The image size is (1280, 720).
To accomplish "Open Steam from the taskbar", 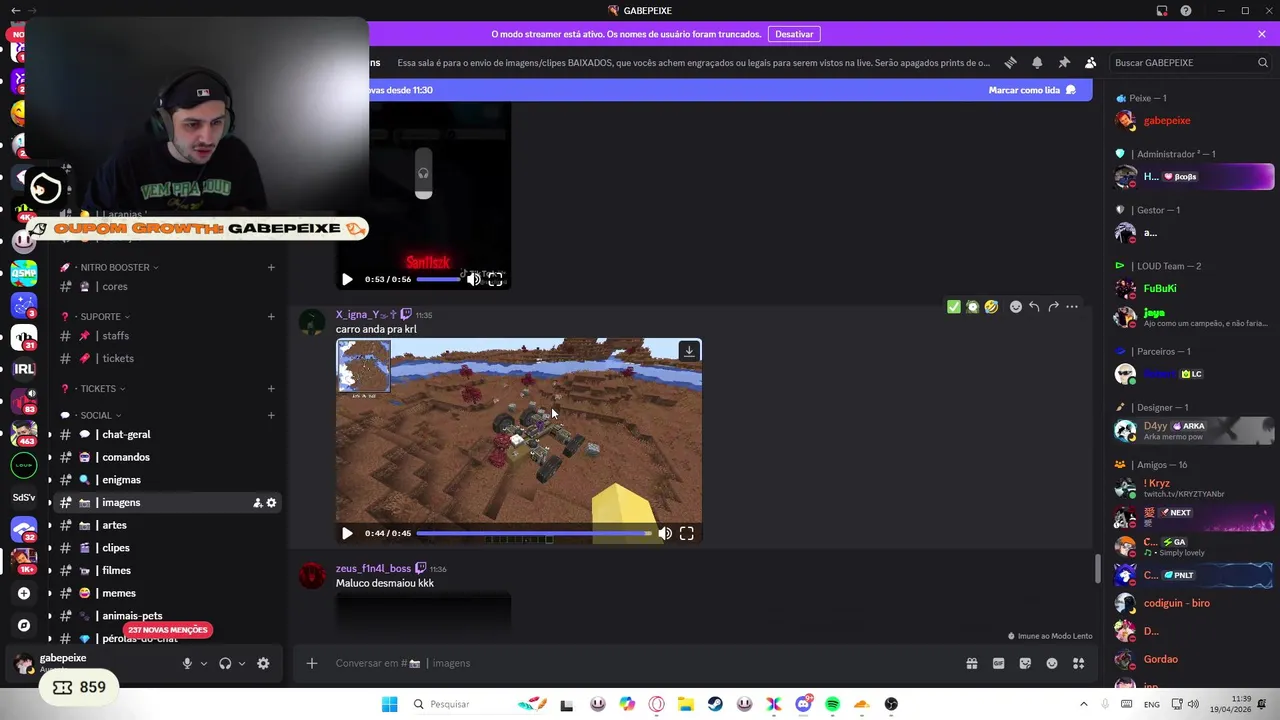I will [715, 704].
